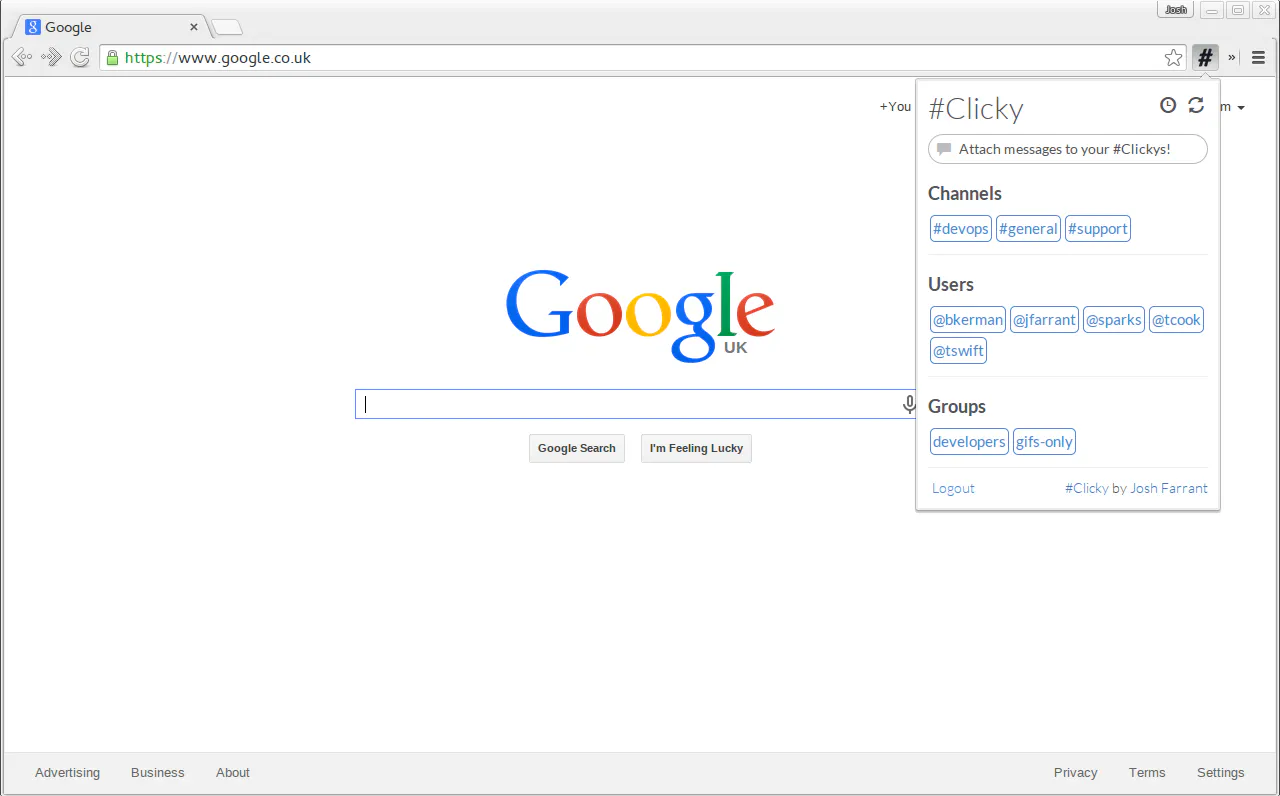This screenshot has height=796, width=1280.
Task: Log out of #Clicky
Action: 953,488
